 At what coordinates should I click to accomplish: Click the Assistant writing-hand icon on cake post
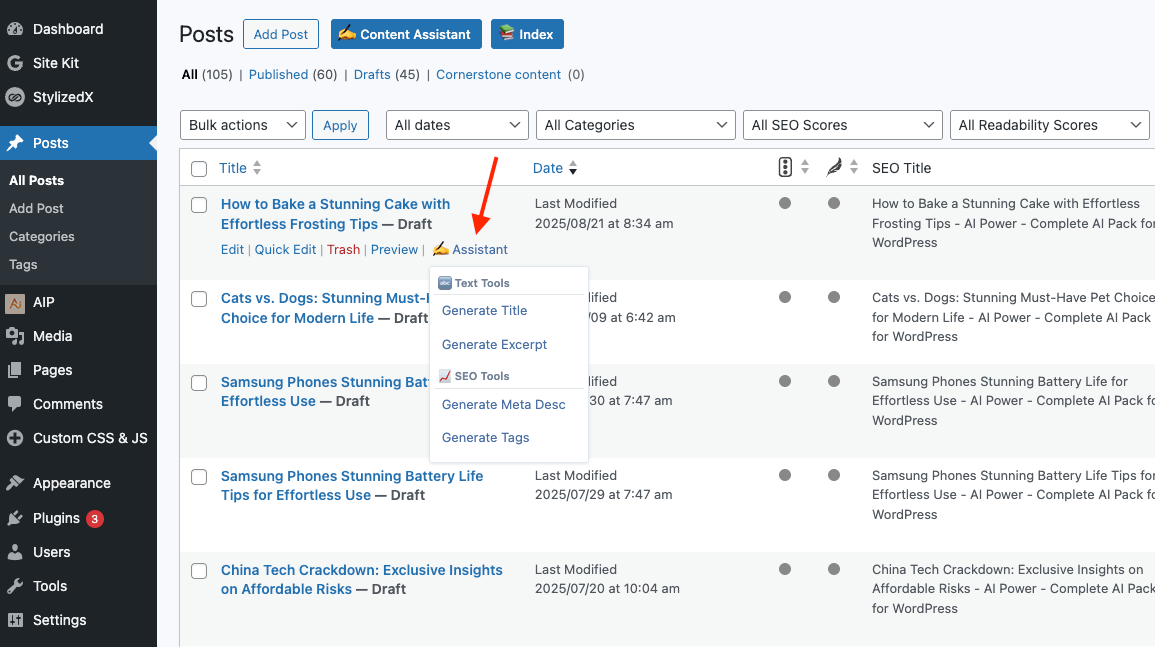point(440,249)
